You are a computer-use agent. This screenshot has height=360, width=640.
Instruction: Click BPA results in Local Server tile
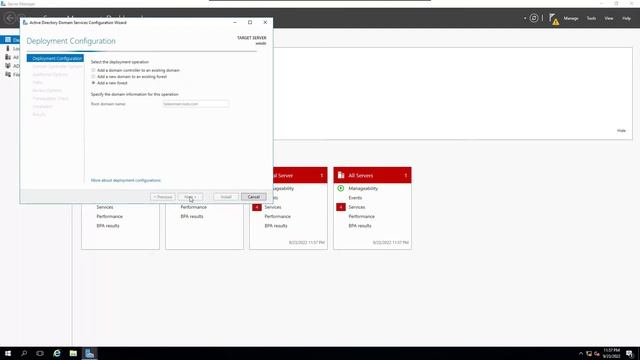click(x=276, y=226)
